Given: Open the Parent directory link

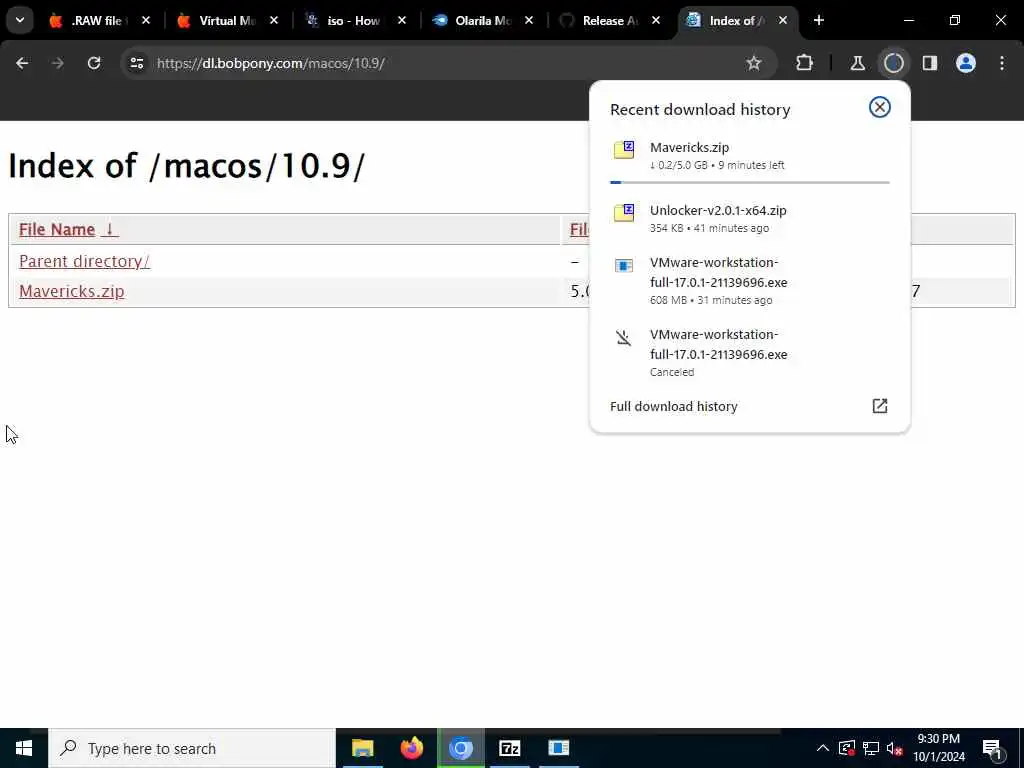Looking at the screenshot, I should 84,261.
